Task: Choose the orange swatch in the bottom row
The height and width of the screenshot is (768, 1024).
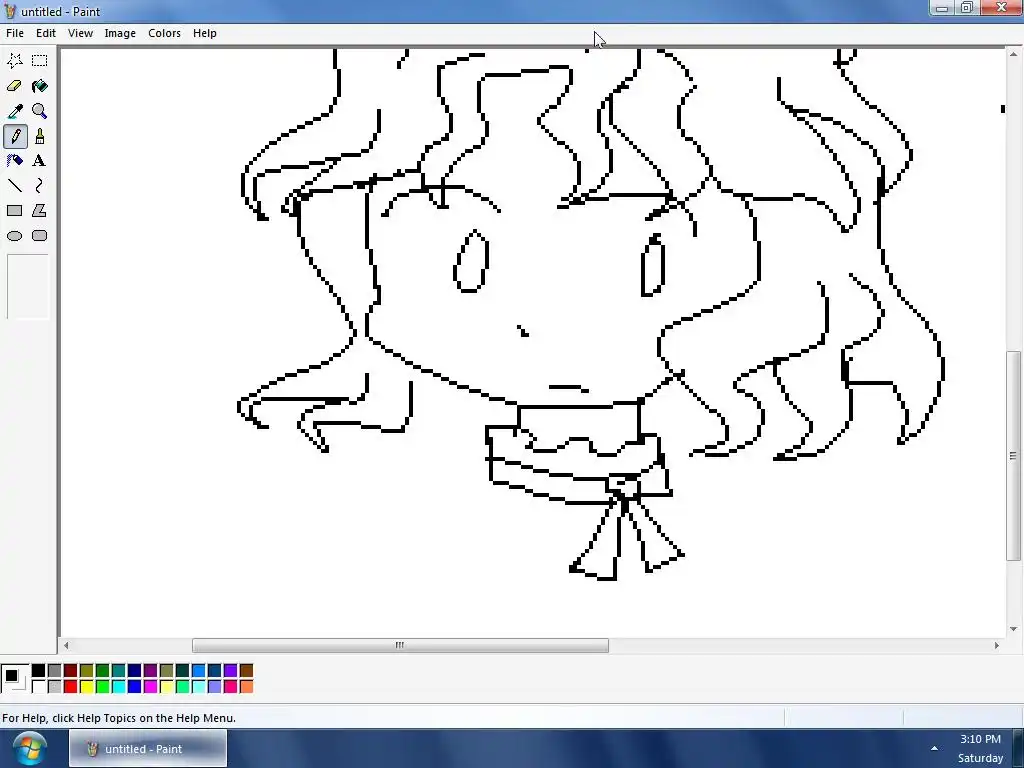Action: [x=246, y=686]
